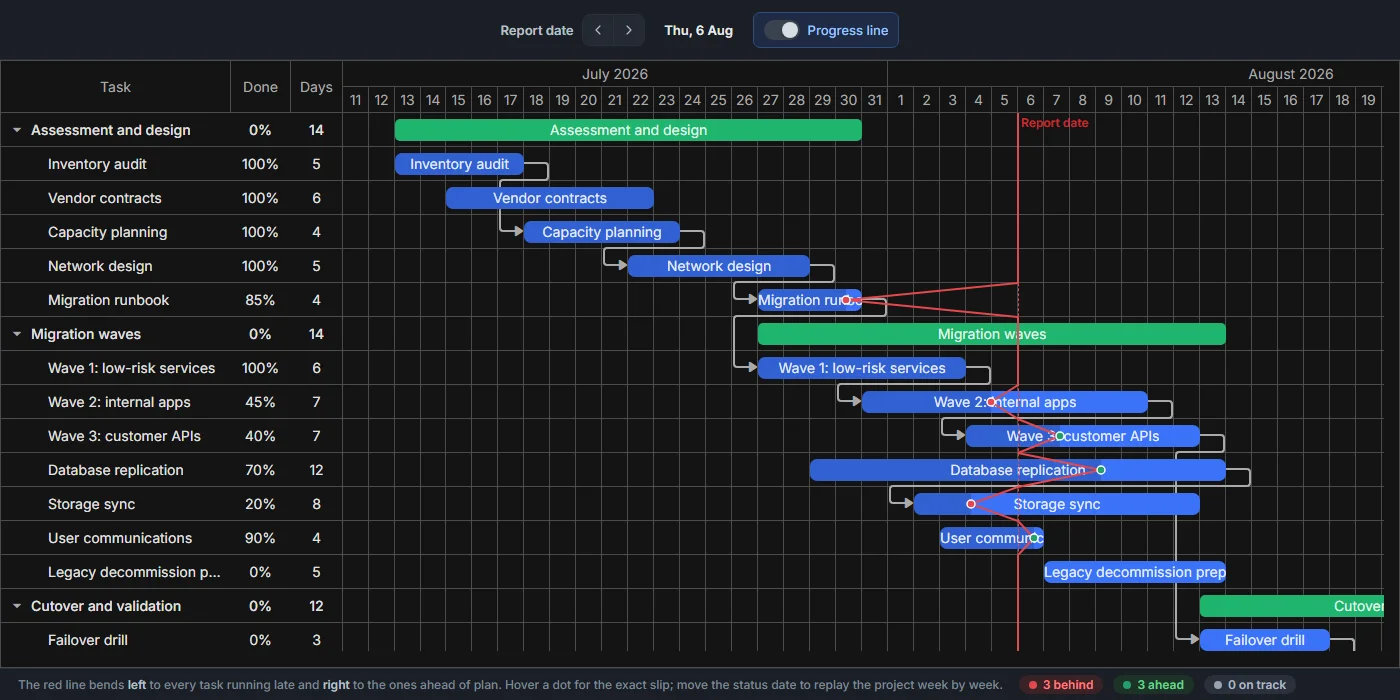Click the 85% done value for Migration runbook
The height and width of the screenshot is (700, 1400).
coord(260,300)
